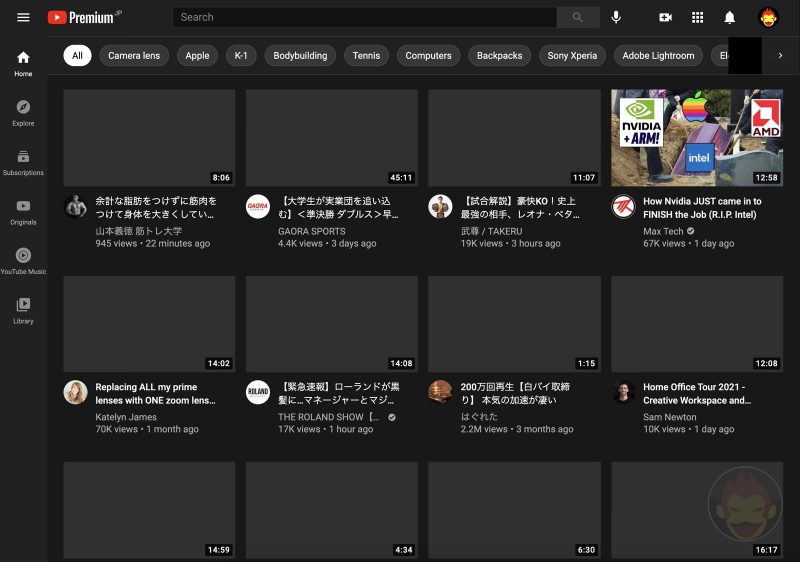Open 'Home Office Tour 2021' title
The width and height of the screenshot is (800, 562).
pyautogui.click(x=697, y=394)
